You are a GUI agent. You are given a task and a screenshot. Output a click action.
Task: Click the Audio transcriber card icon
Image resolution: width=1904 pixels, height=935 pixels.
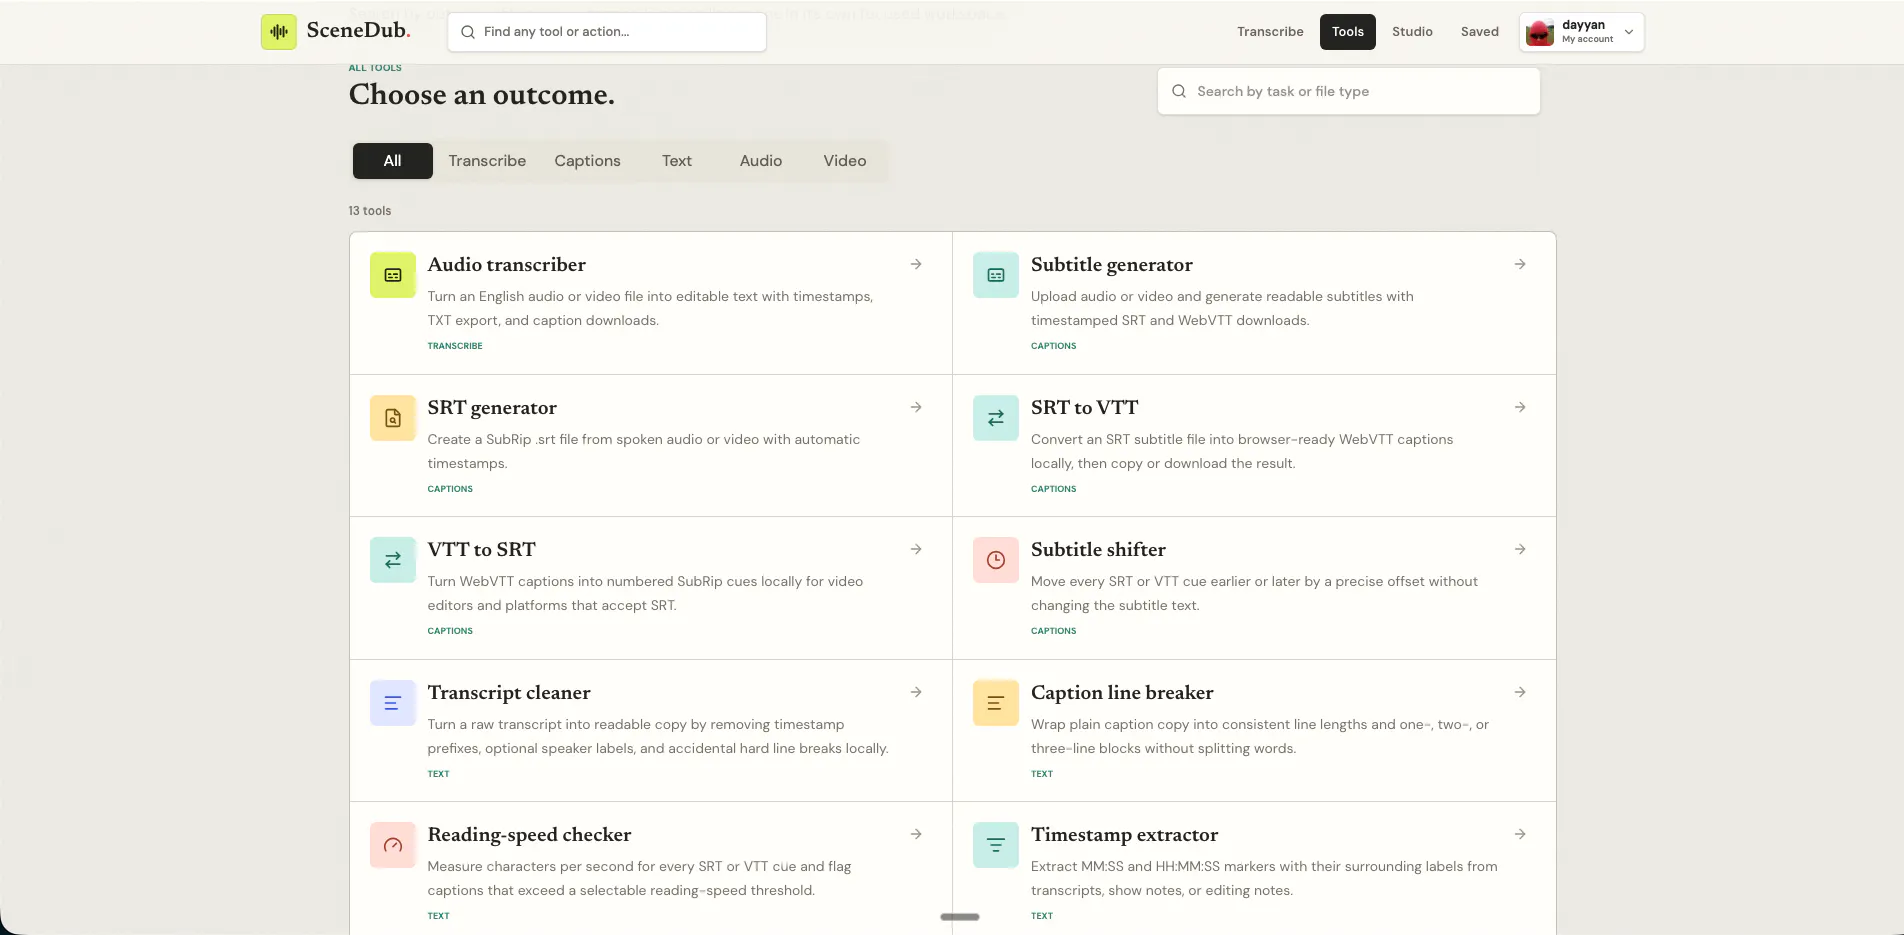coord(393,275)
